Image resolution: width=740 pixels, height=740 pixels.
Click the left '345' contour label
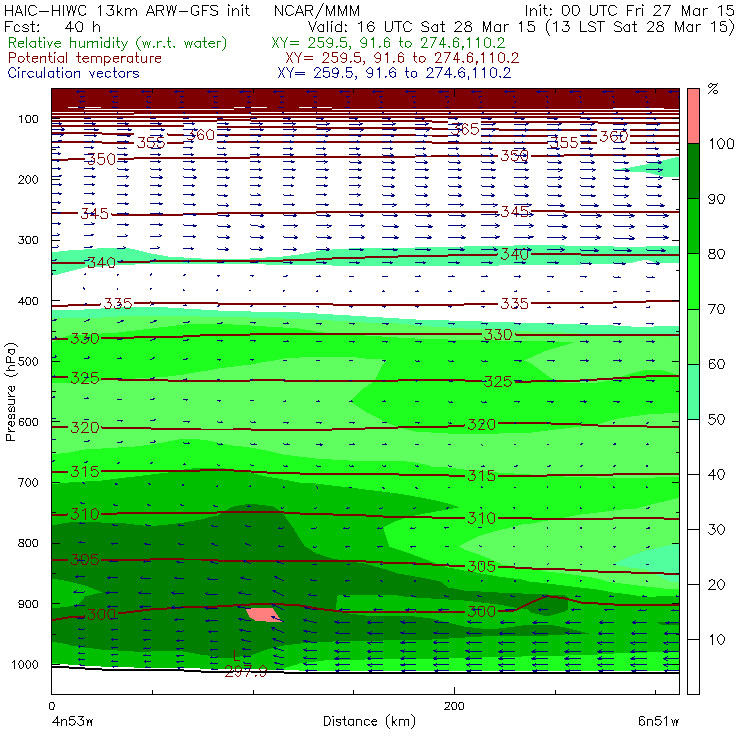click(x=95, y=214)
